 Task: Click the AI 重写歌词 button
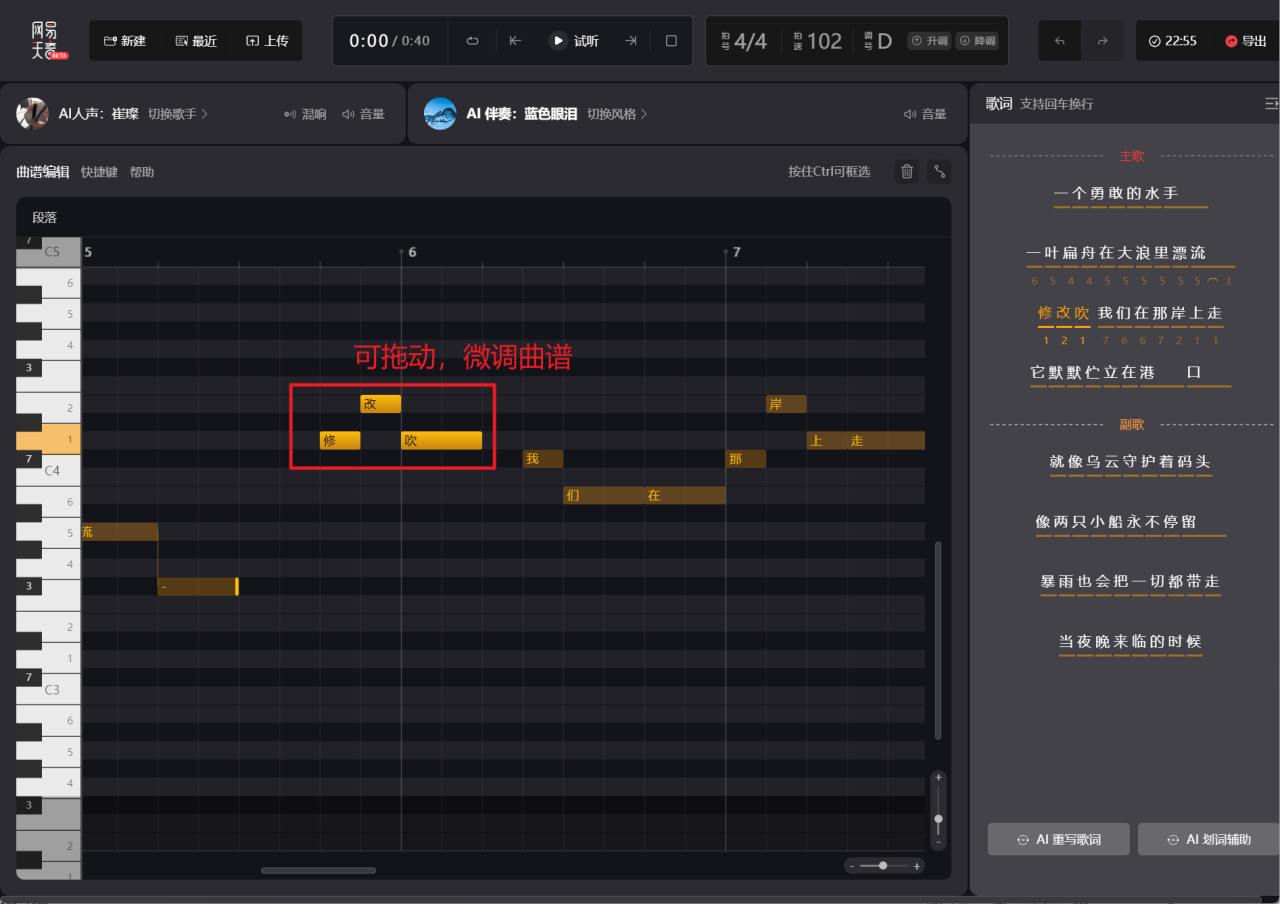point(1058,840)
